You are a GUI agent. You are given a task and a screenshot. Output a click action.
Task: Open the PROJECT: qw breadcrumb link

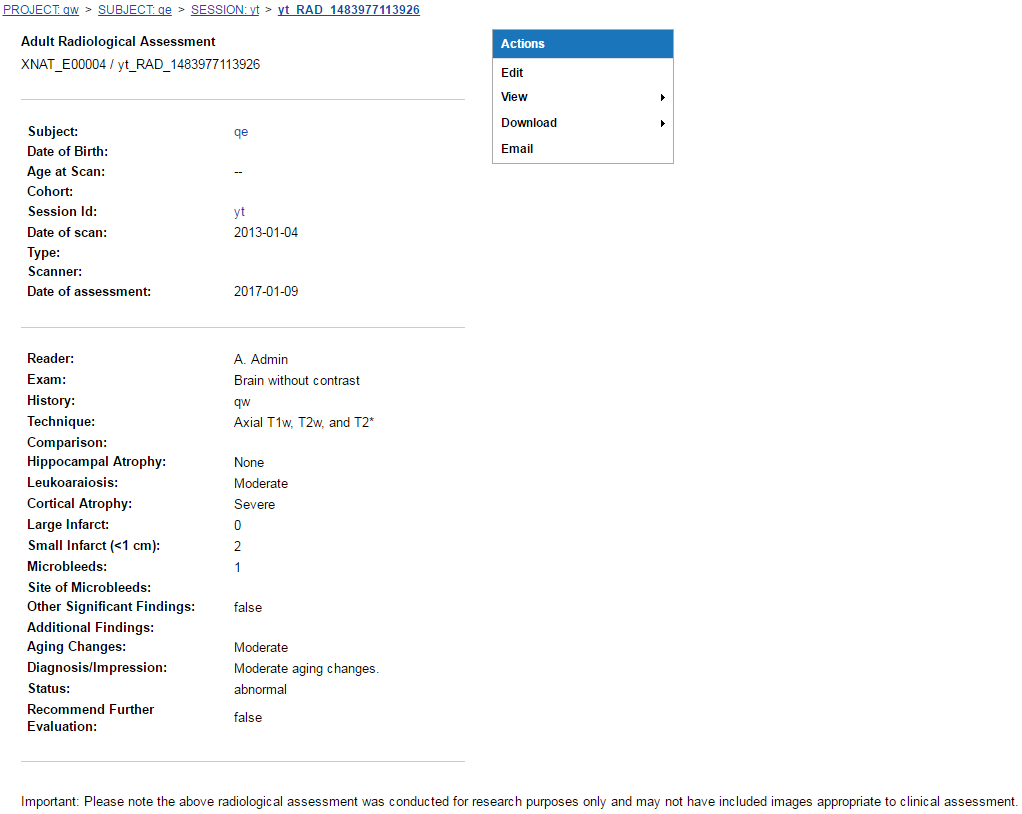click(41, 10)
